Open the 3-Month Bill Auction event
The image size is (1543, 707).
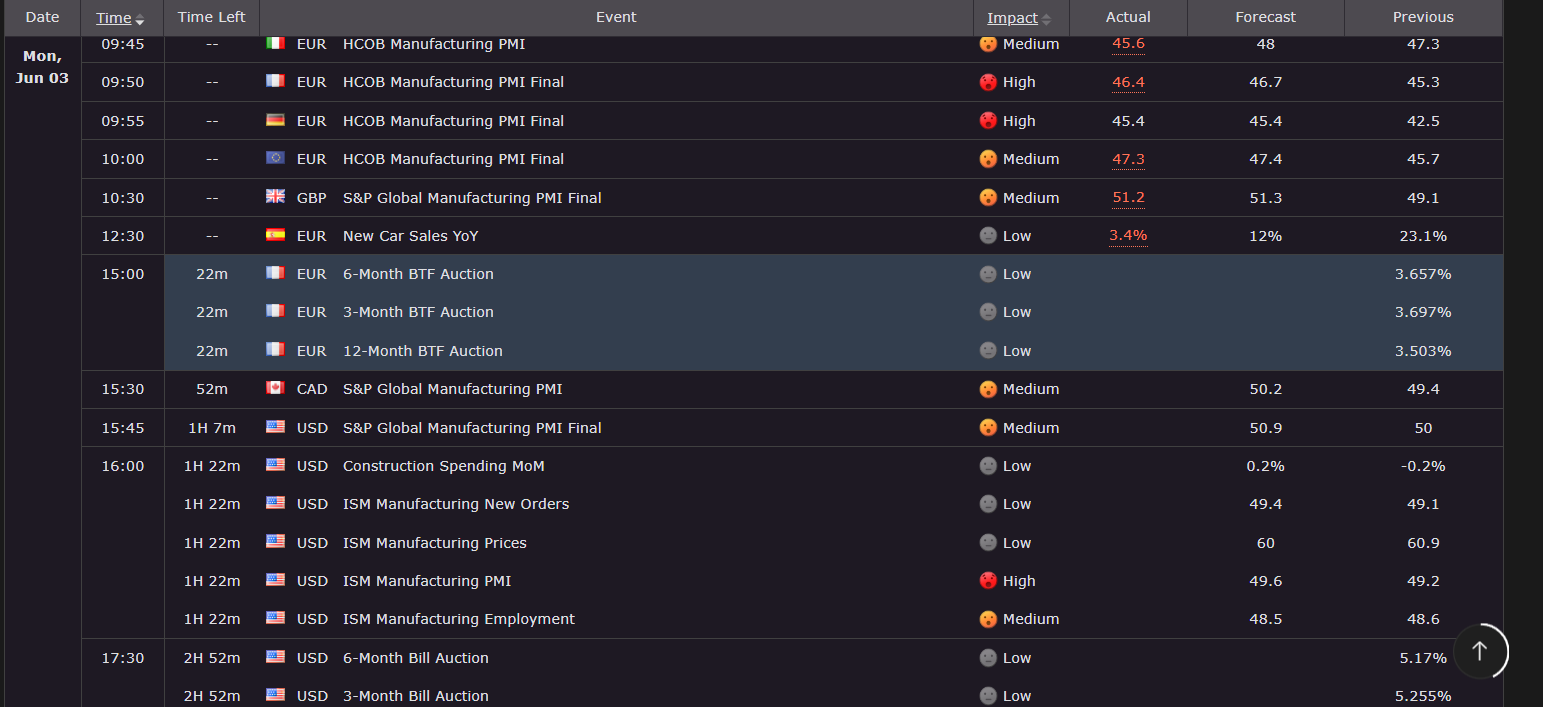point(416,696)
